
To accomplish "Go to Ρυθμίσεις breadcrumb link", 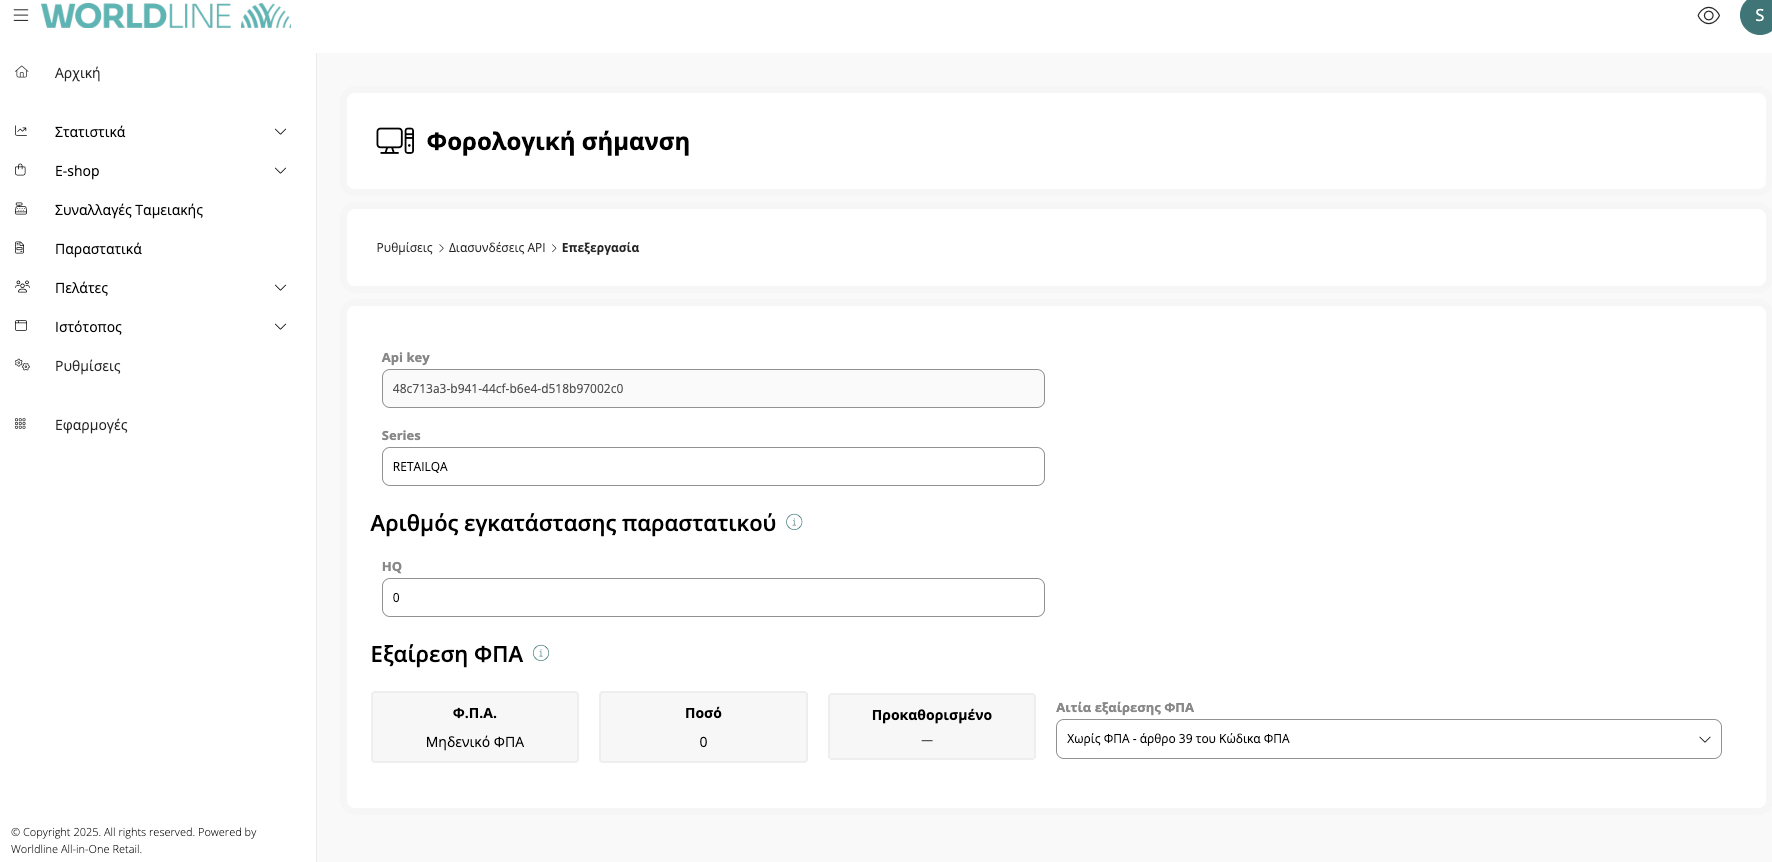I will coord(404,248).
